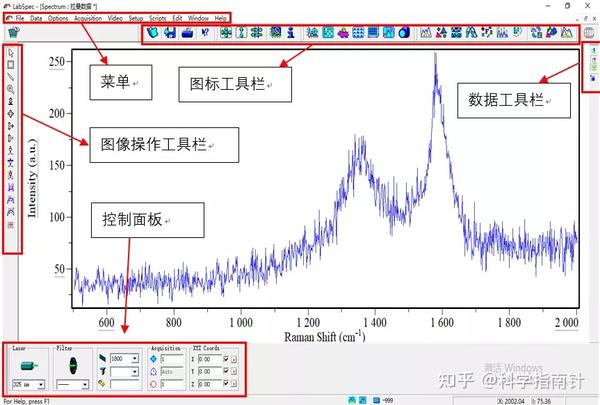Open the empty dropdown below the 1800 dropdown
Viewport: 600px width, 405px height.
(135, 371)
